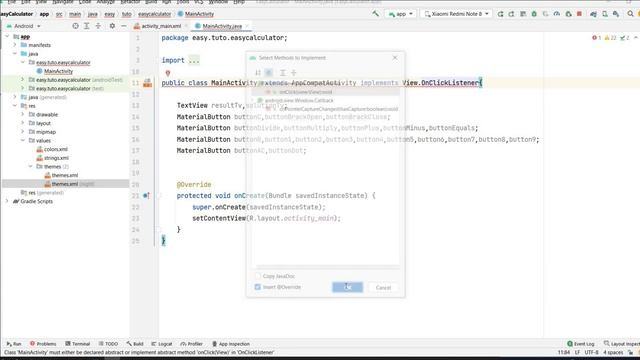Image resolution: width=640 pixels, height=360 pixels.
Task: Click the Device Manager phone icon
Action: 604,14
